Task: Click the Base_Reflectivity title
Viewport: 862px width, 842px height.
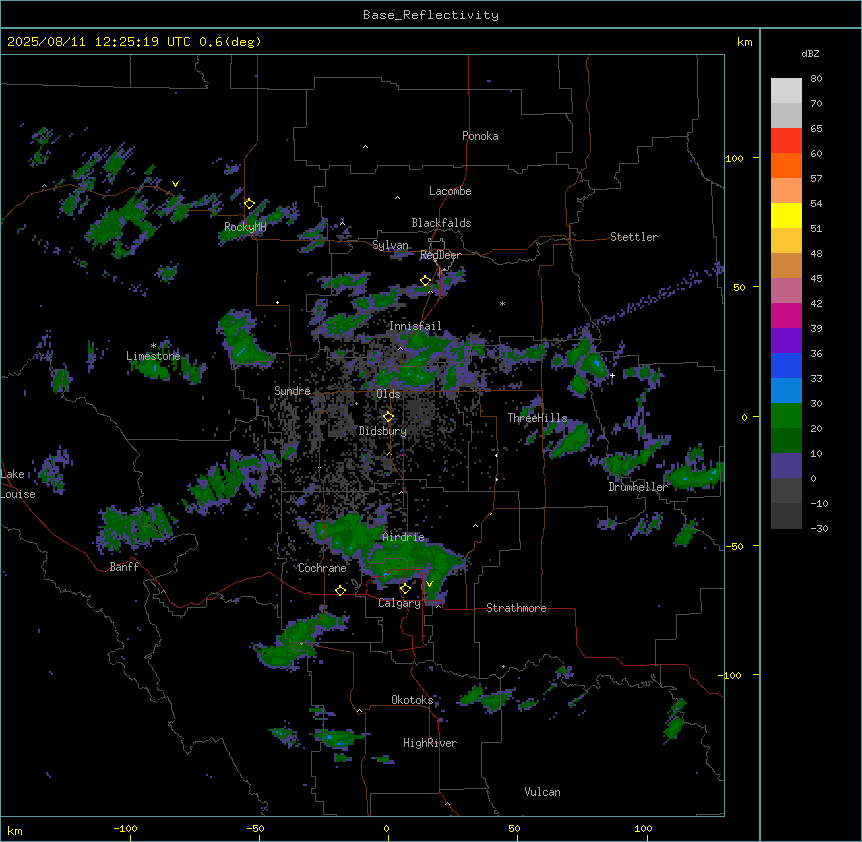Action: pyautogui.click(x=431, y=15)
